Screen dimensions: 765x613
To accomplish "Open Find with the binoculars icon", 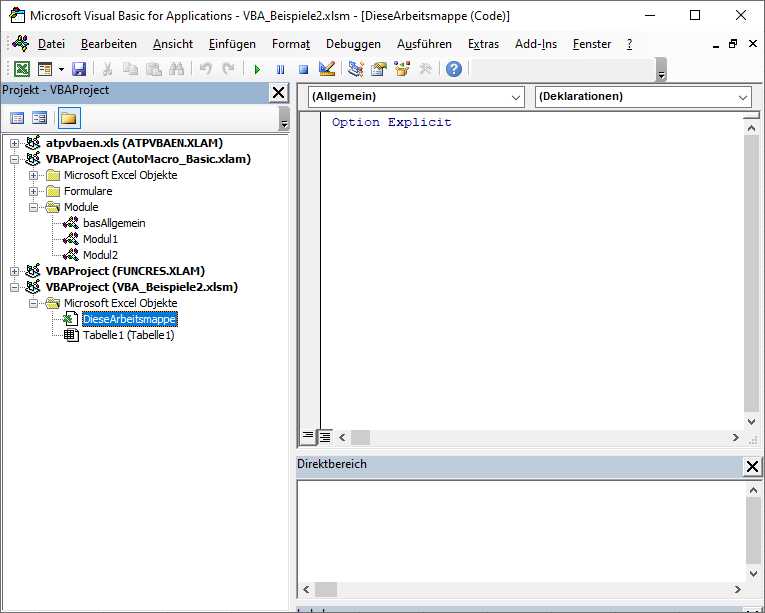I will click(x=176, y=69).
